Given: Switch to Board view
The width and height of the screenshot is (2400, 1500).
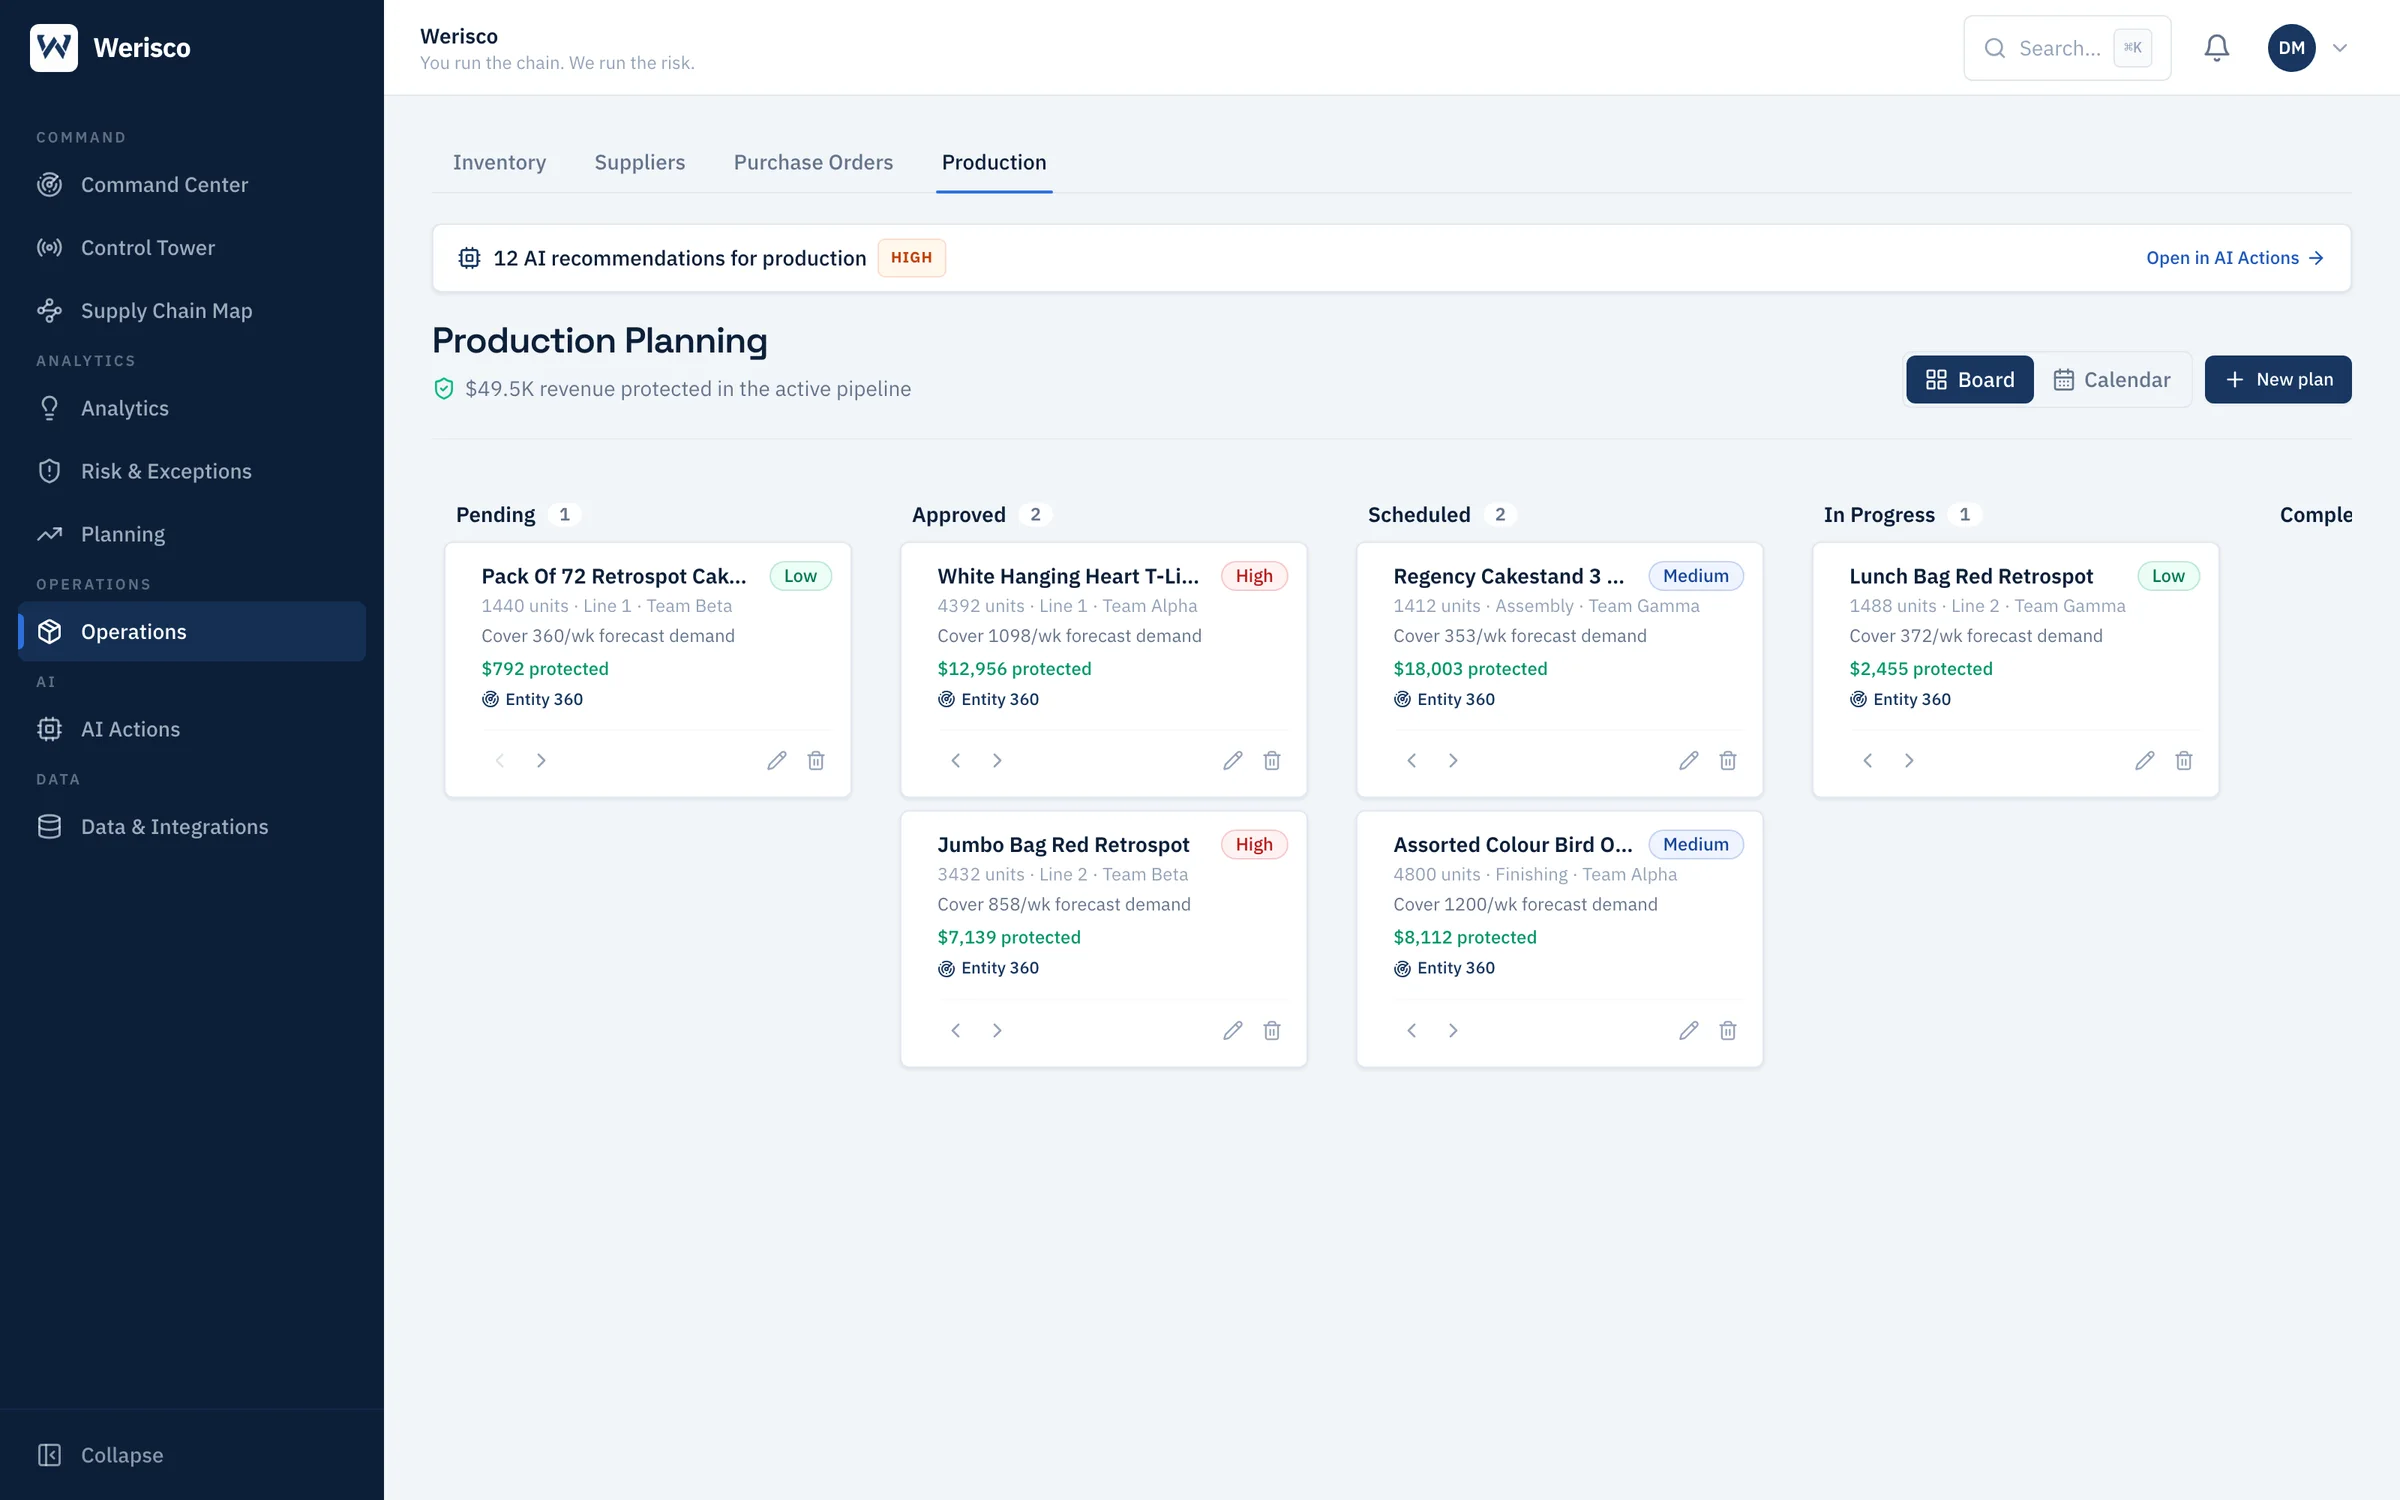Looking at the screenshot, I should 1969,380.
